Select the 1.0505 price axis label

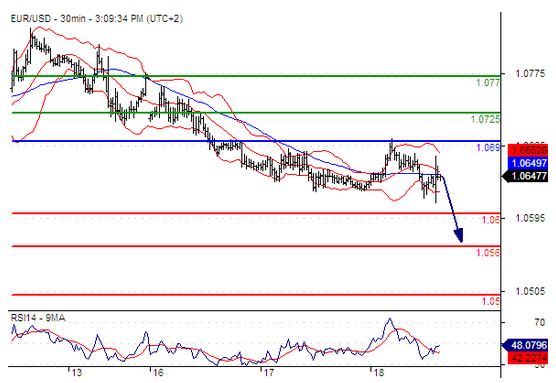(530, 292)
